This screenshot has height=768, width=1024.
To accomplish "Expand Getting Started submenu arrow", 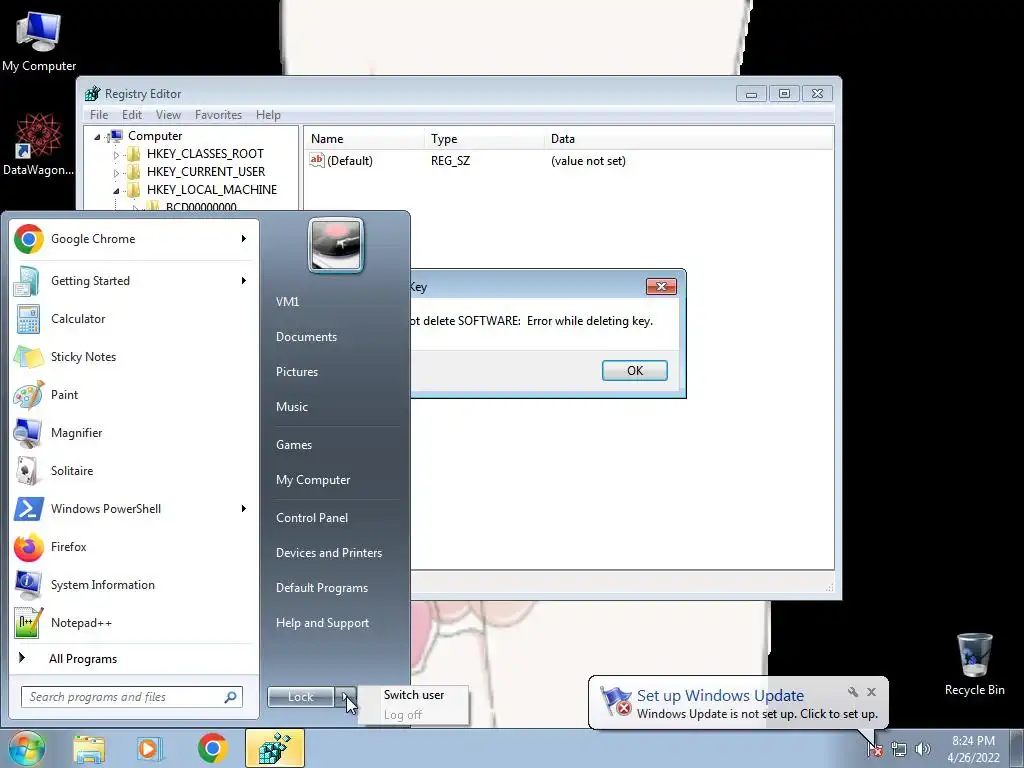I will (244, 281).
